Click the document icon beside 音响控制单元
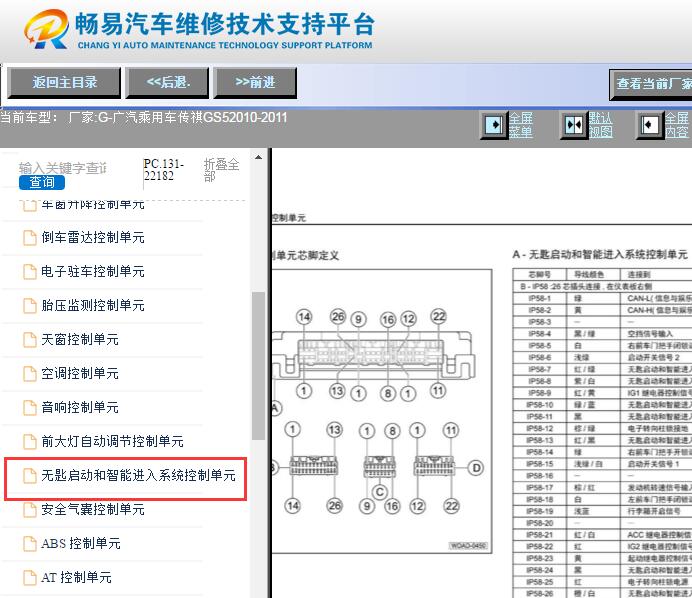The width and height of the screenshot is (692, 598). point(30,407)
